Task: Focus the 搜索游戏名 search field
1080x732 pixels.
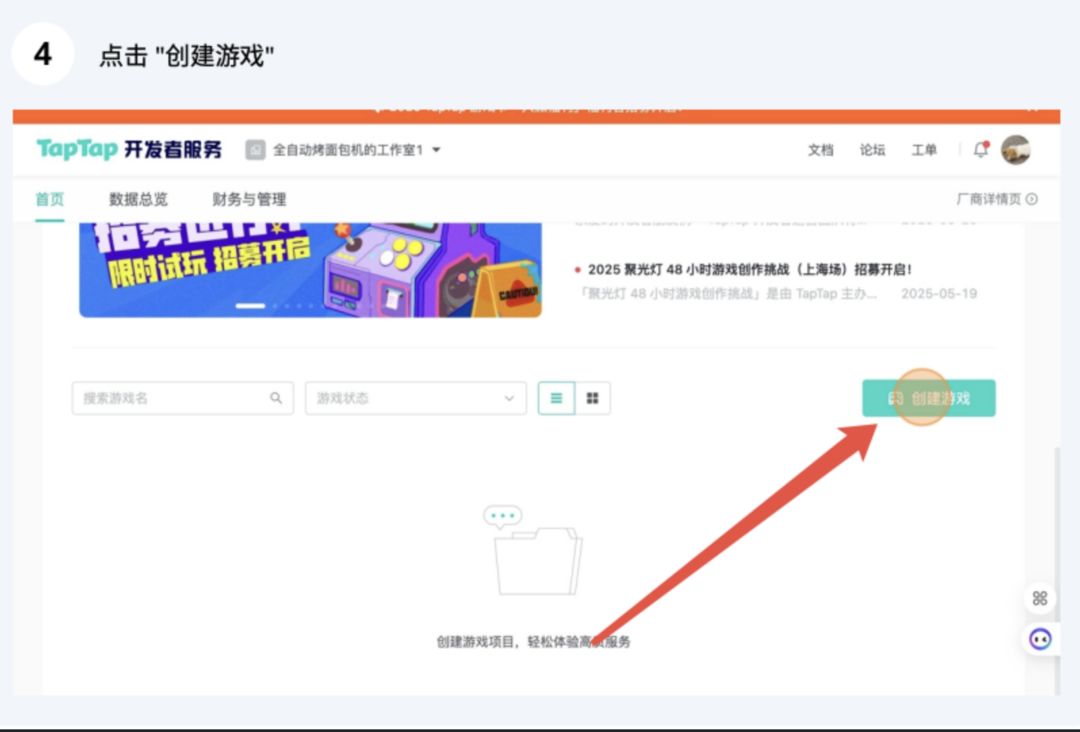Action: (183, 398)
